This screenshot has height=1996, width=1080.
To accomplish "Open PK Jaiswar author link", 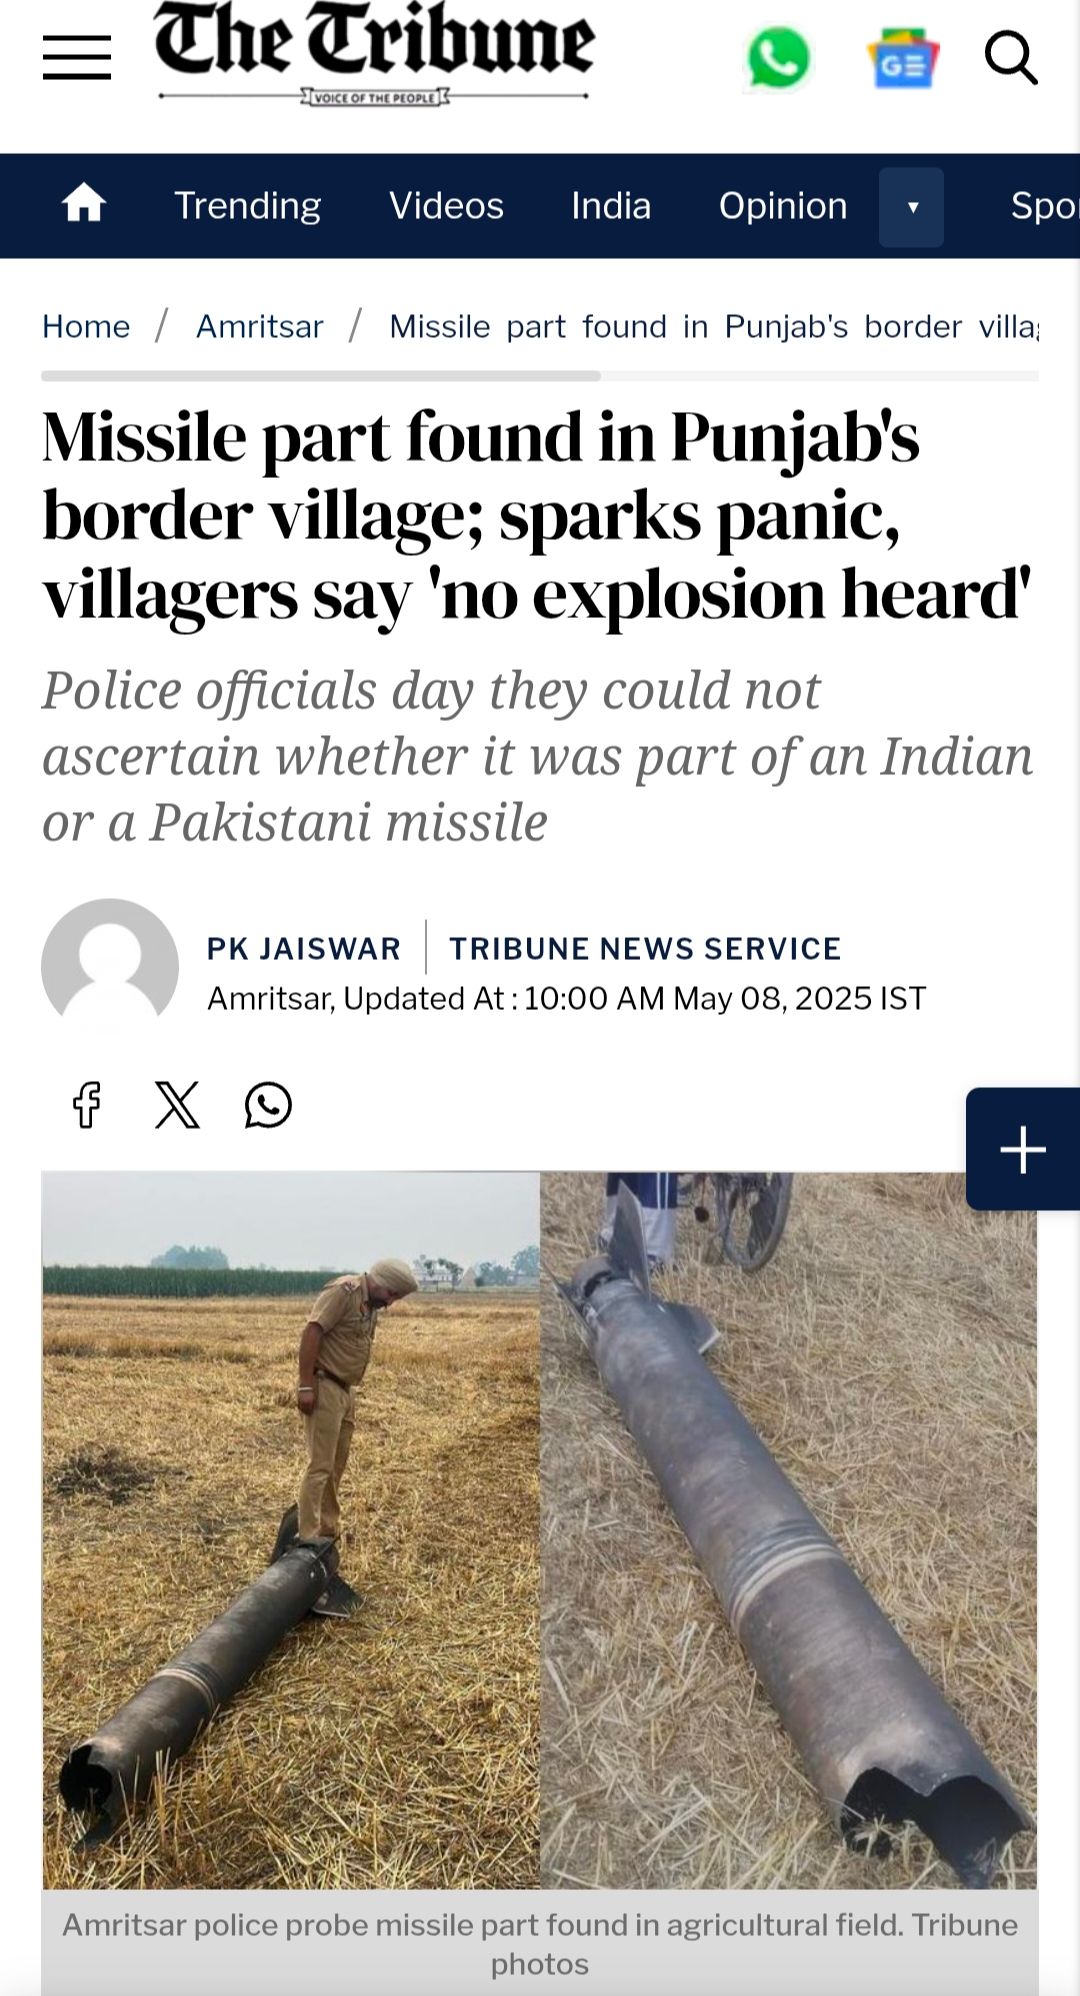I will (304, 948).
